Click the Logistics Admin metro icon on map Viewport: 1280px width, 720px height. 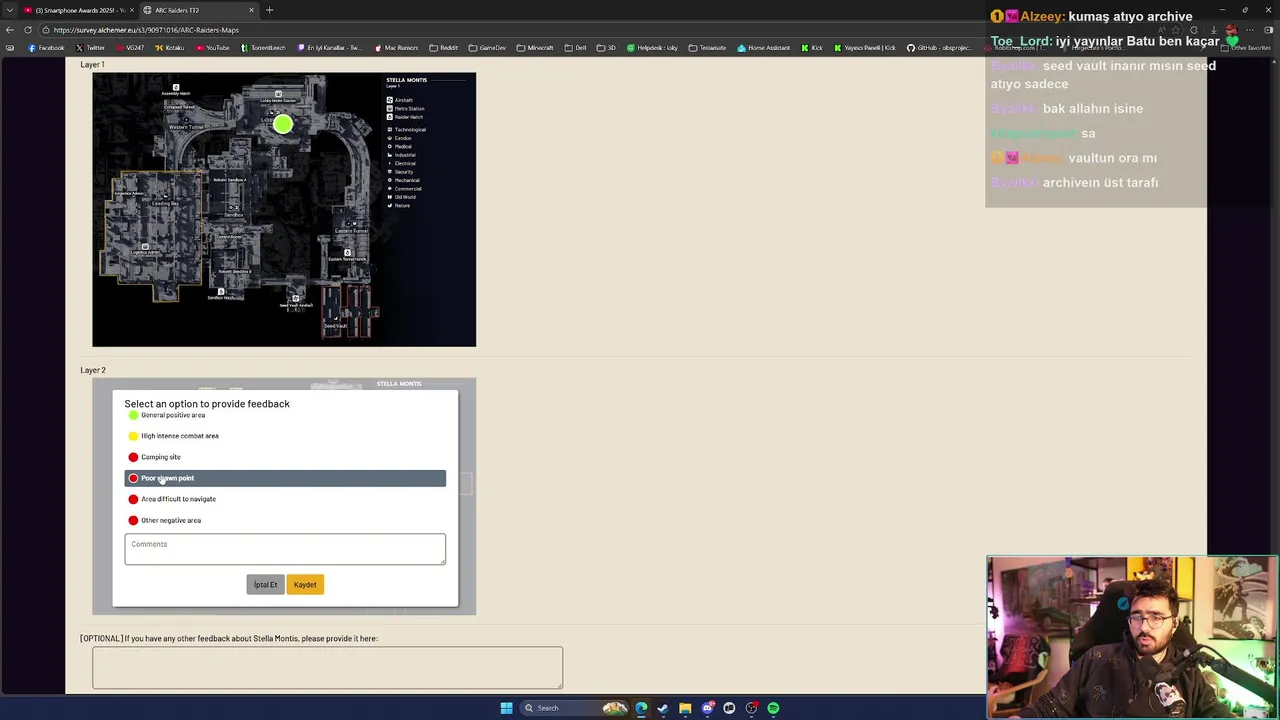(145, 246)
